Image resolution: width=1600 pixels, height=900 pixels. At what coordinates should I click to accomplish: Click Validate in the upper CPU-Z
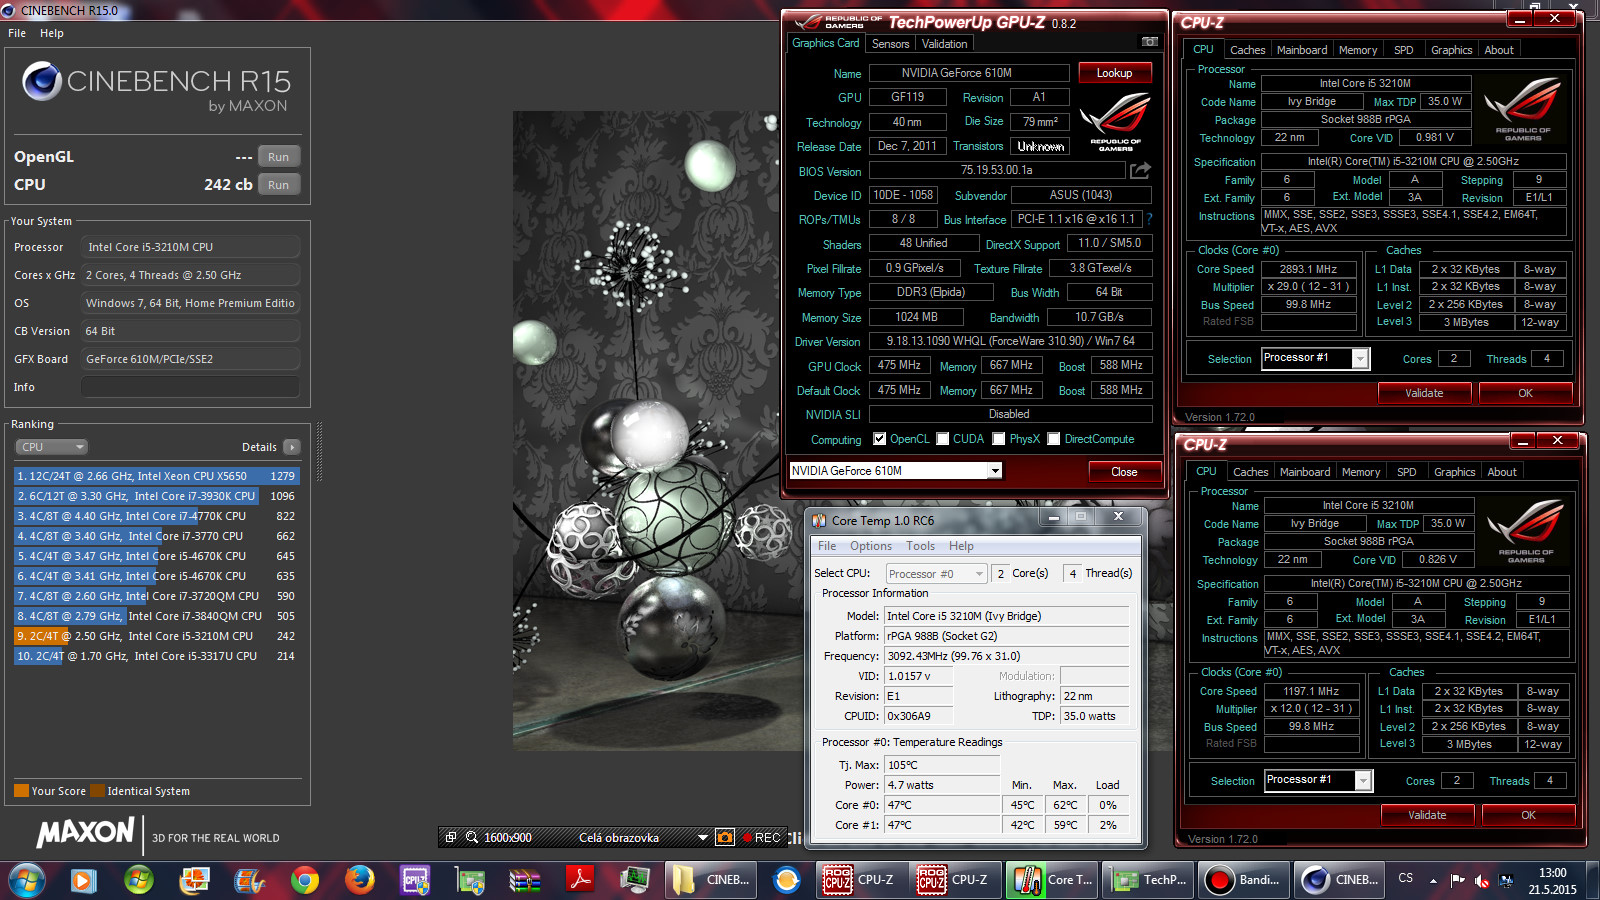1424,393
